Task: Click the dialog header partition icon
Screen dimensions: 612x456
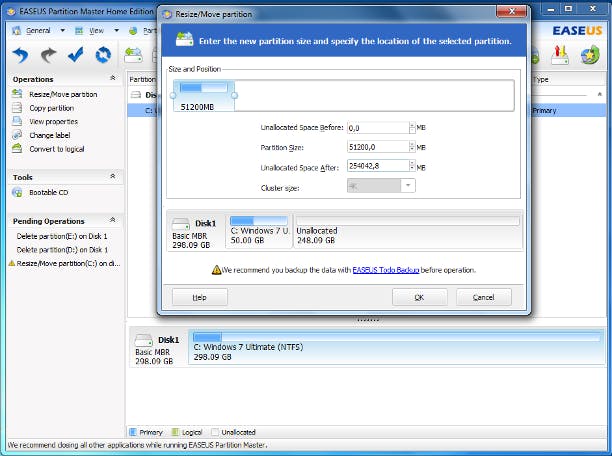Action: [184, 39]
